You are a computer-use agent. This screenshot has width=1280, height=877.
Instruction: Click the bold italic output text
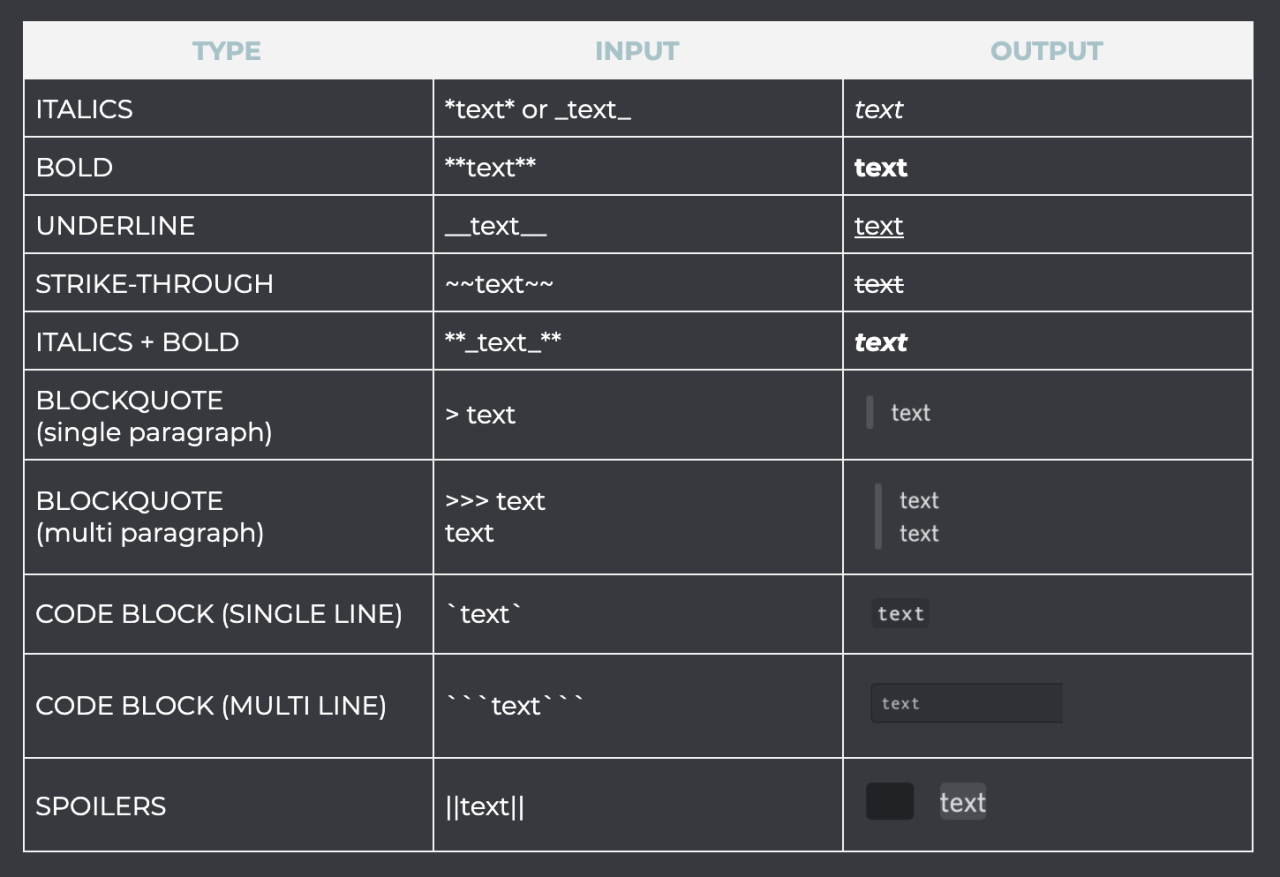tap(881, 342)
